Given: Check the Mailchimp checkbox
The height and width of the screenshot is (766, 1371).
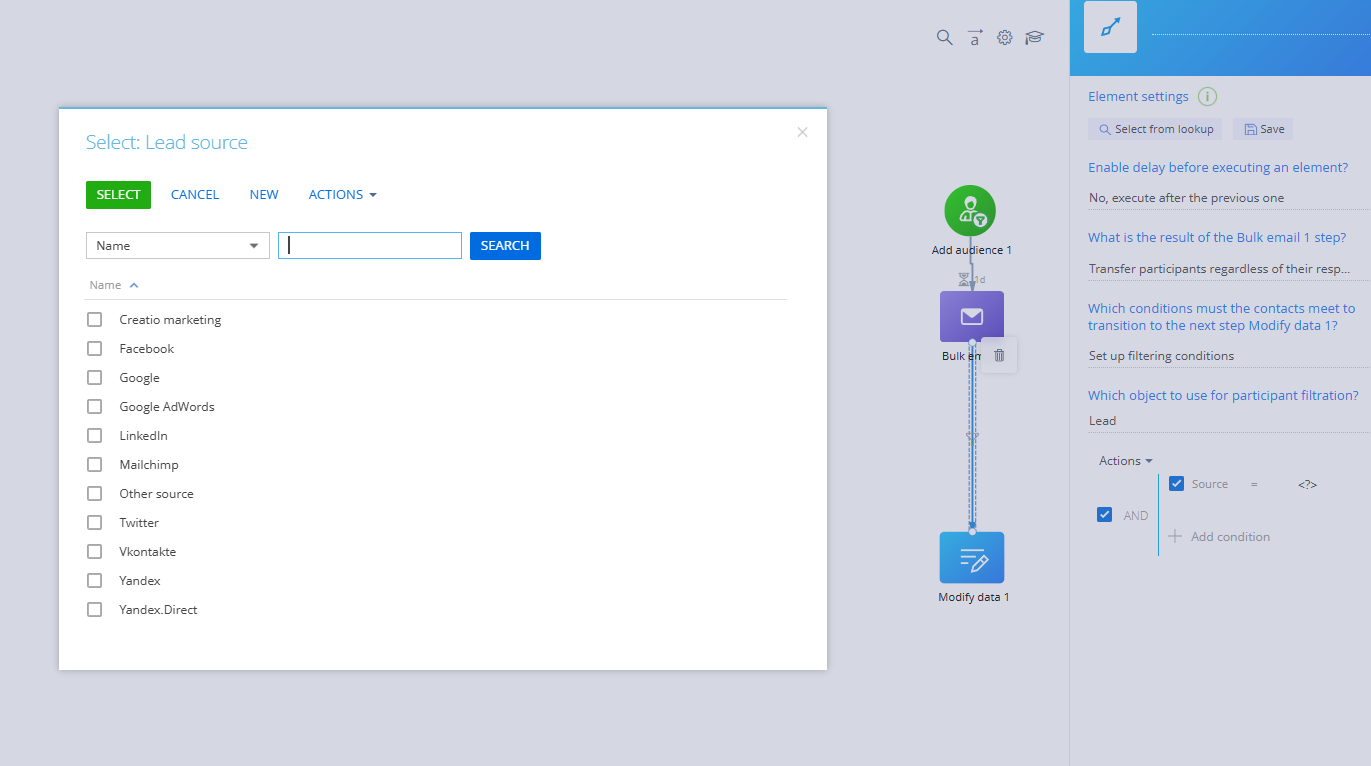Looking at the screenshot, I should point(95,465).
